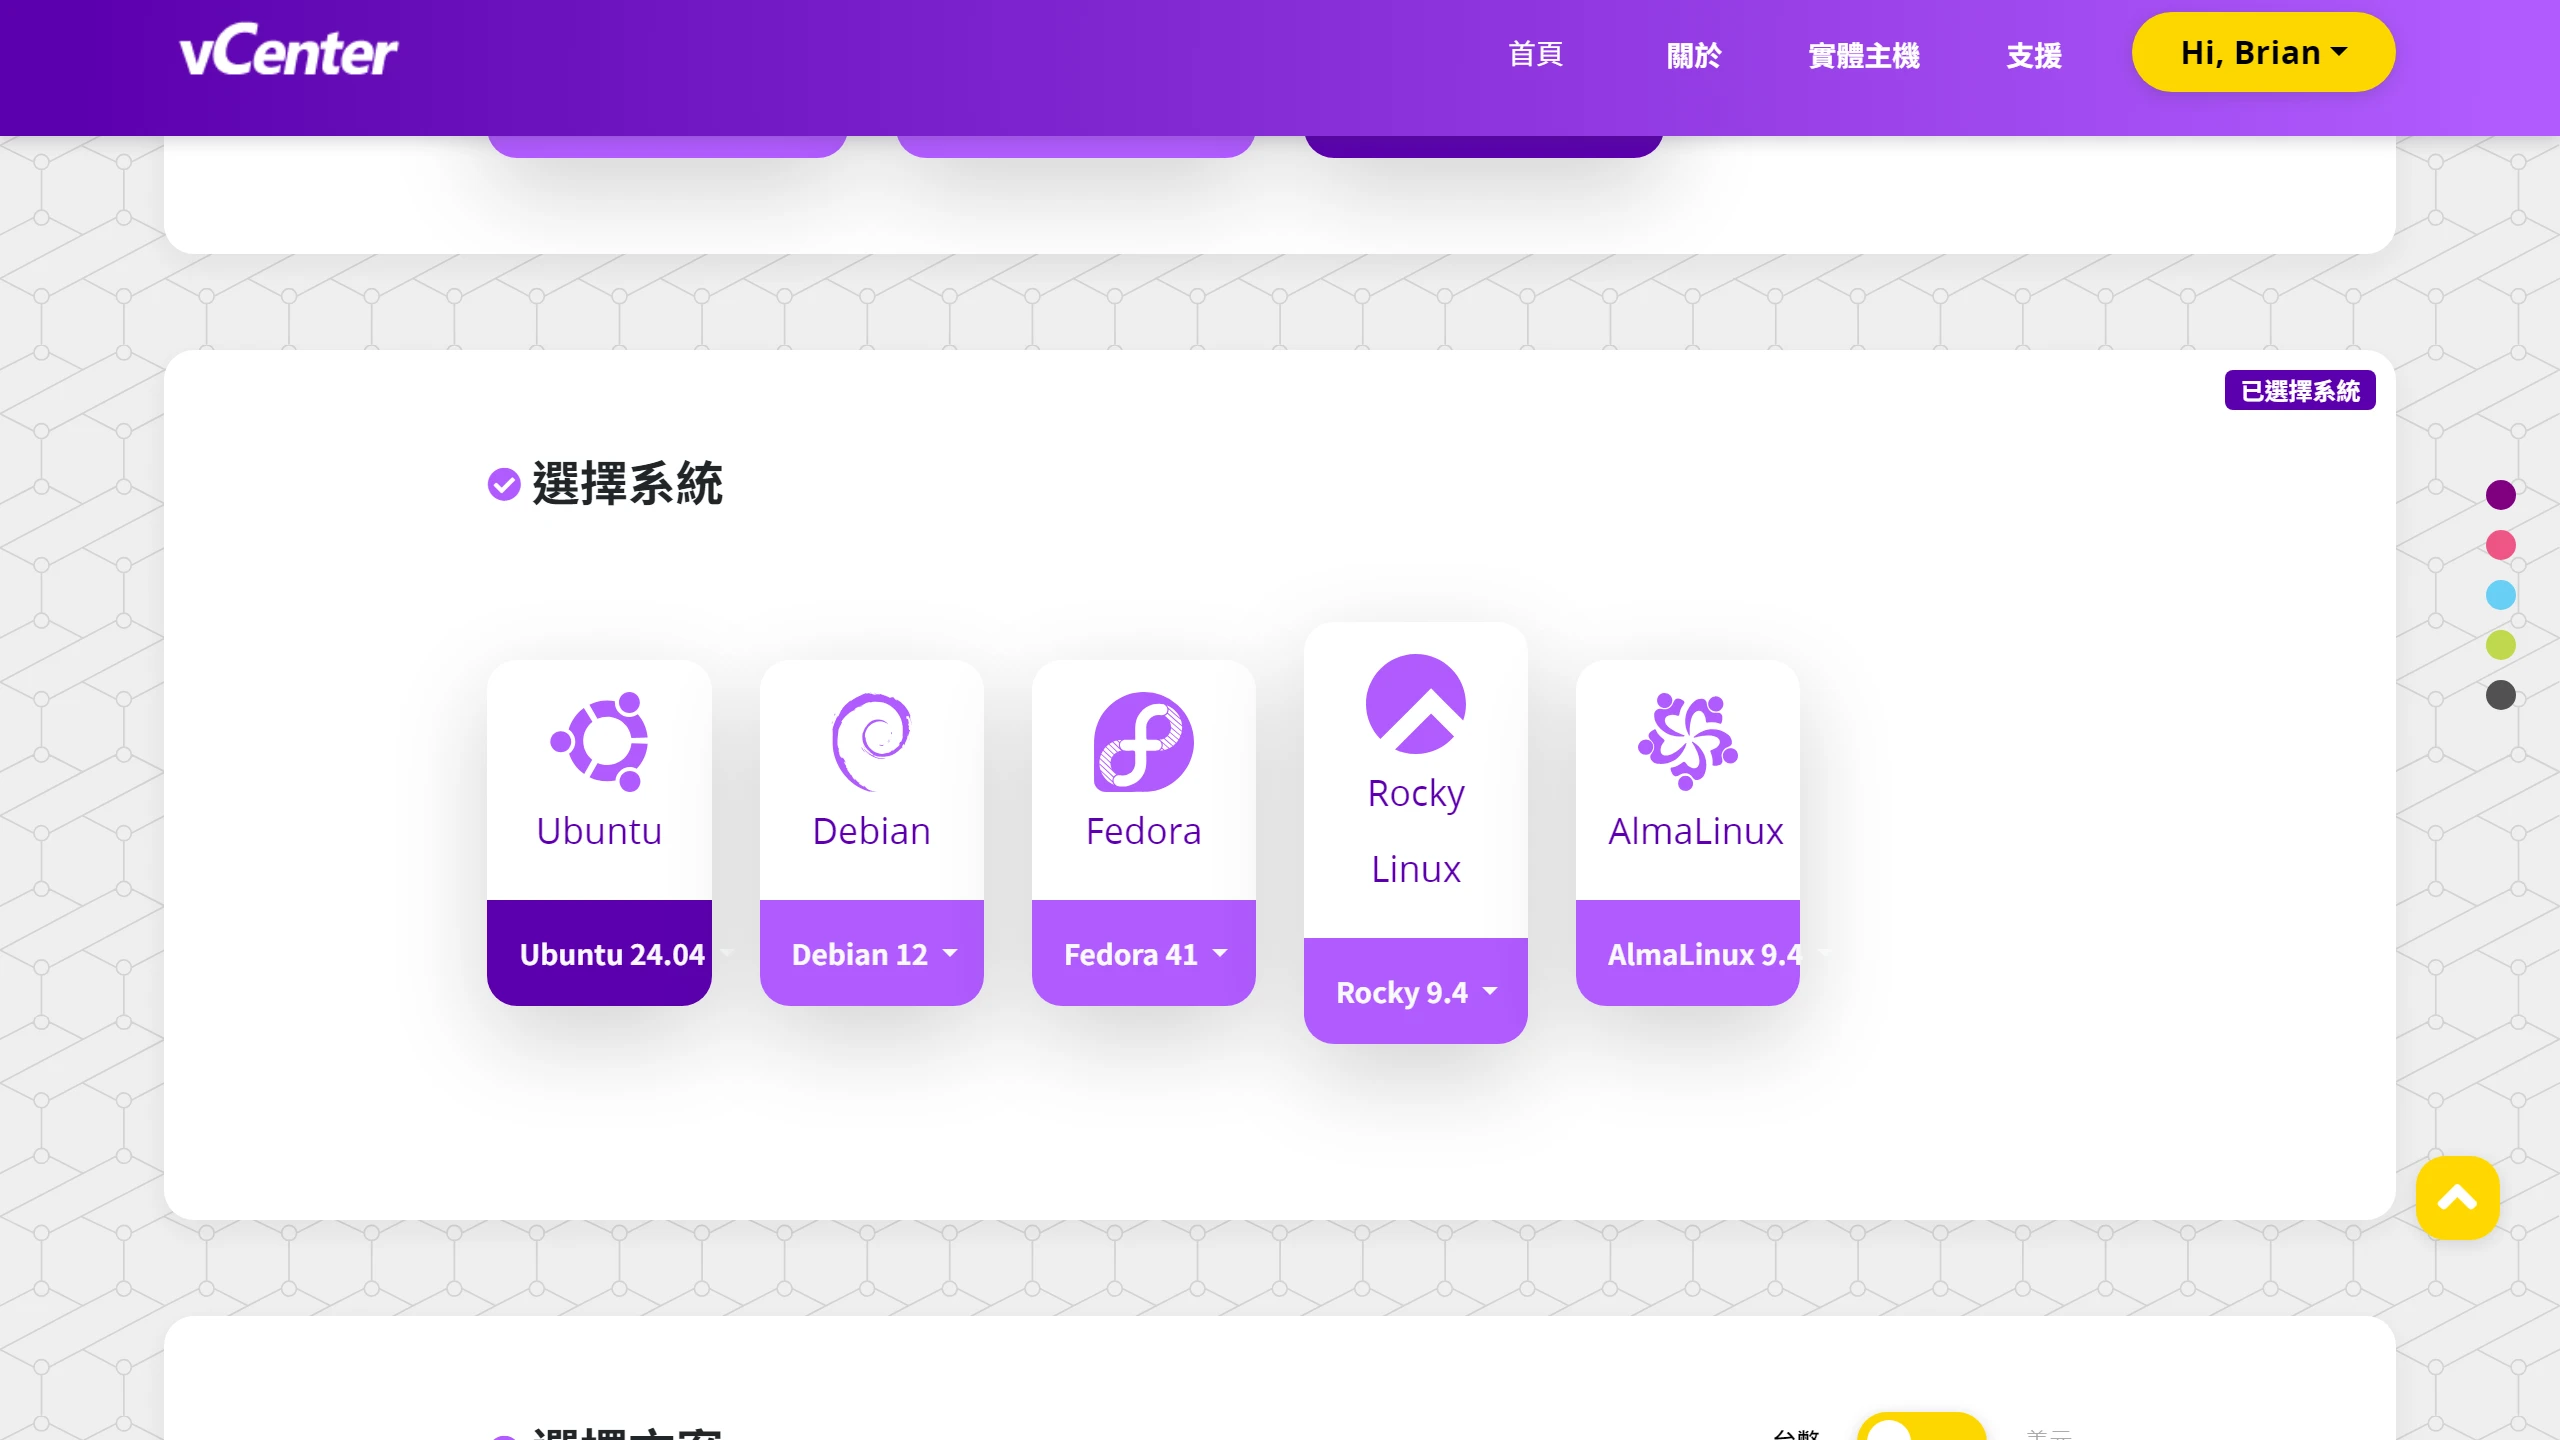The width and height of the screenshot is (2560, 1440).
Task: Click the Debian swirl logo icon
Action: [x=871, y=742]
